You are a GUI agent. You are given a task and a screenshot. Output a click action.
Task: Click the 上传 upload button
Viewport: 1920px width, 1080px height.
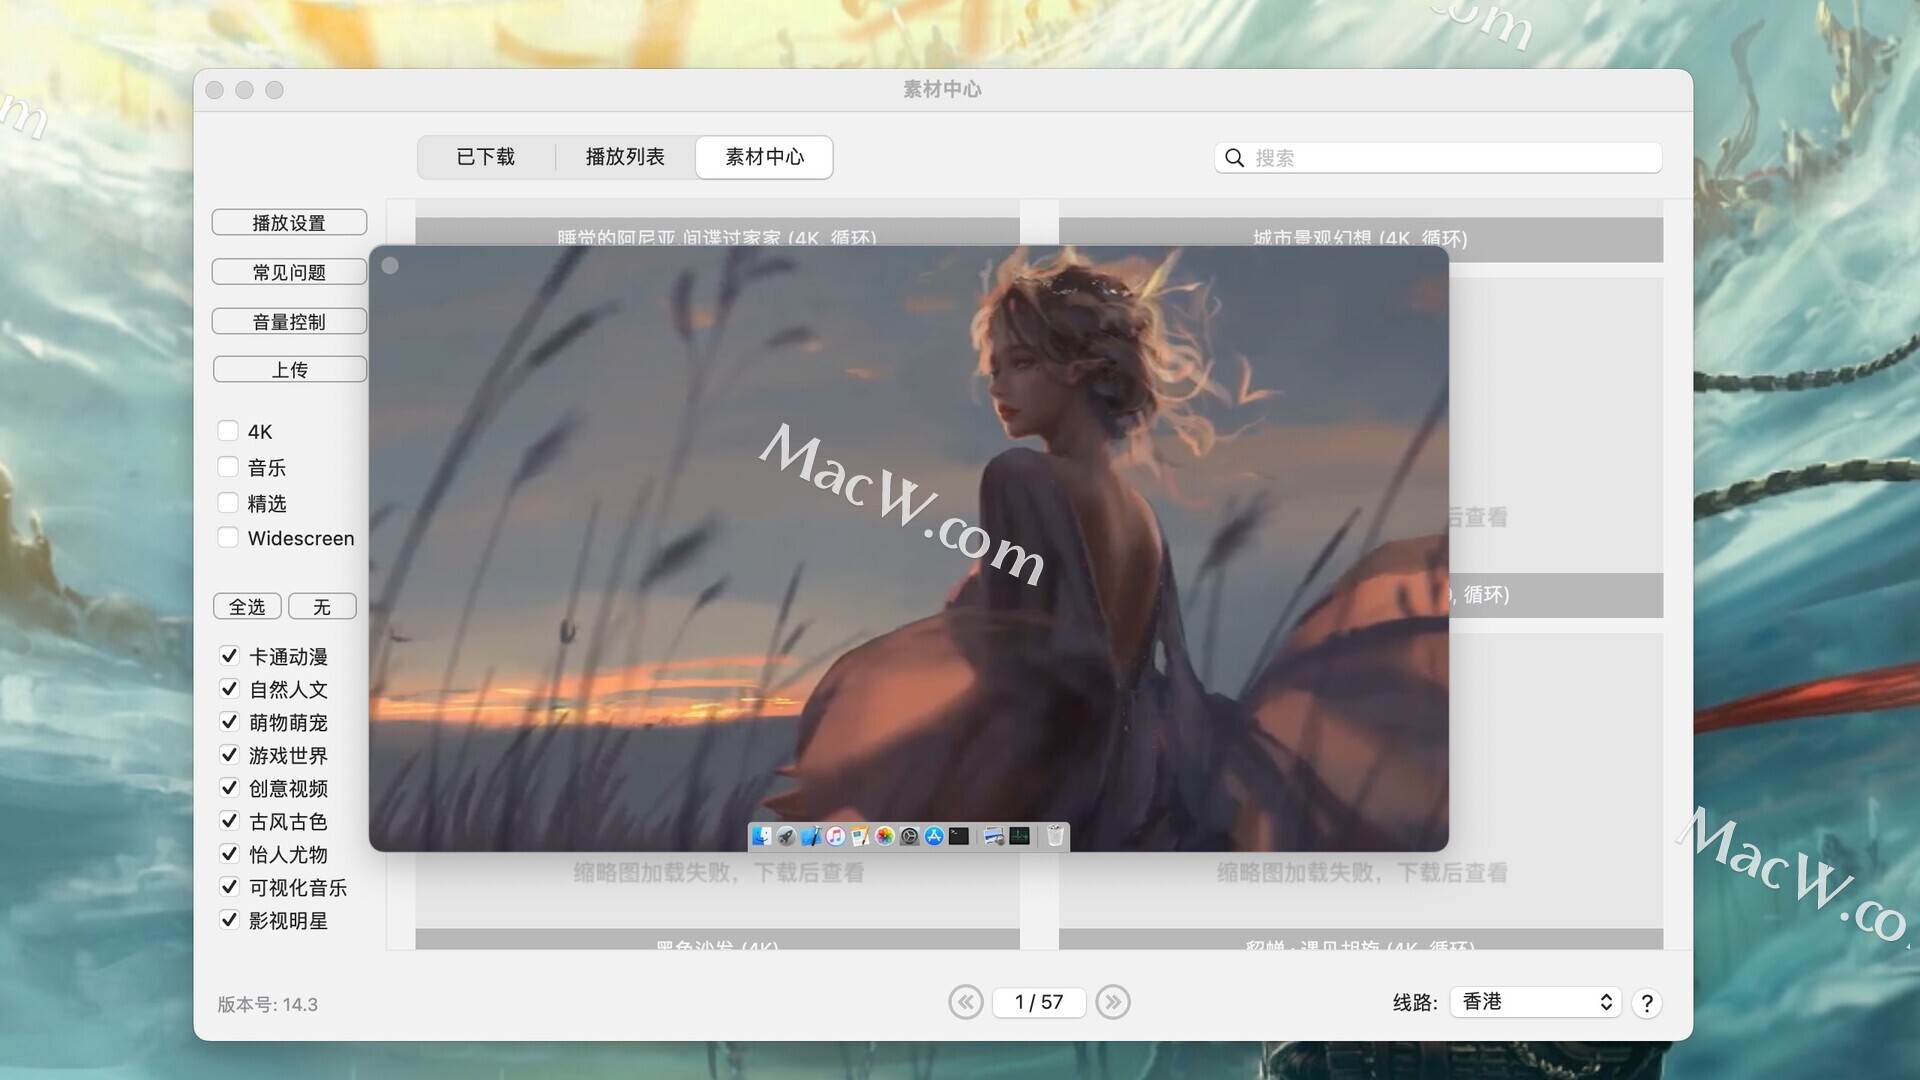click(x=290, y=369)
